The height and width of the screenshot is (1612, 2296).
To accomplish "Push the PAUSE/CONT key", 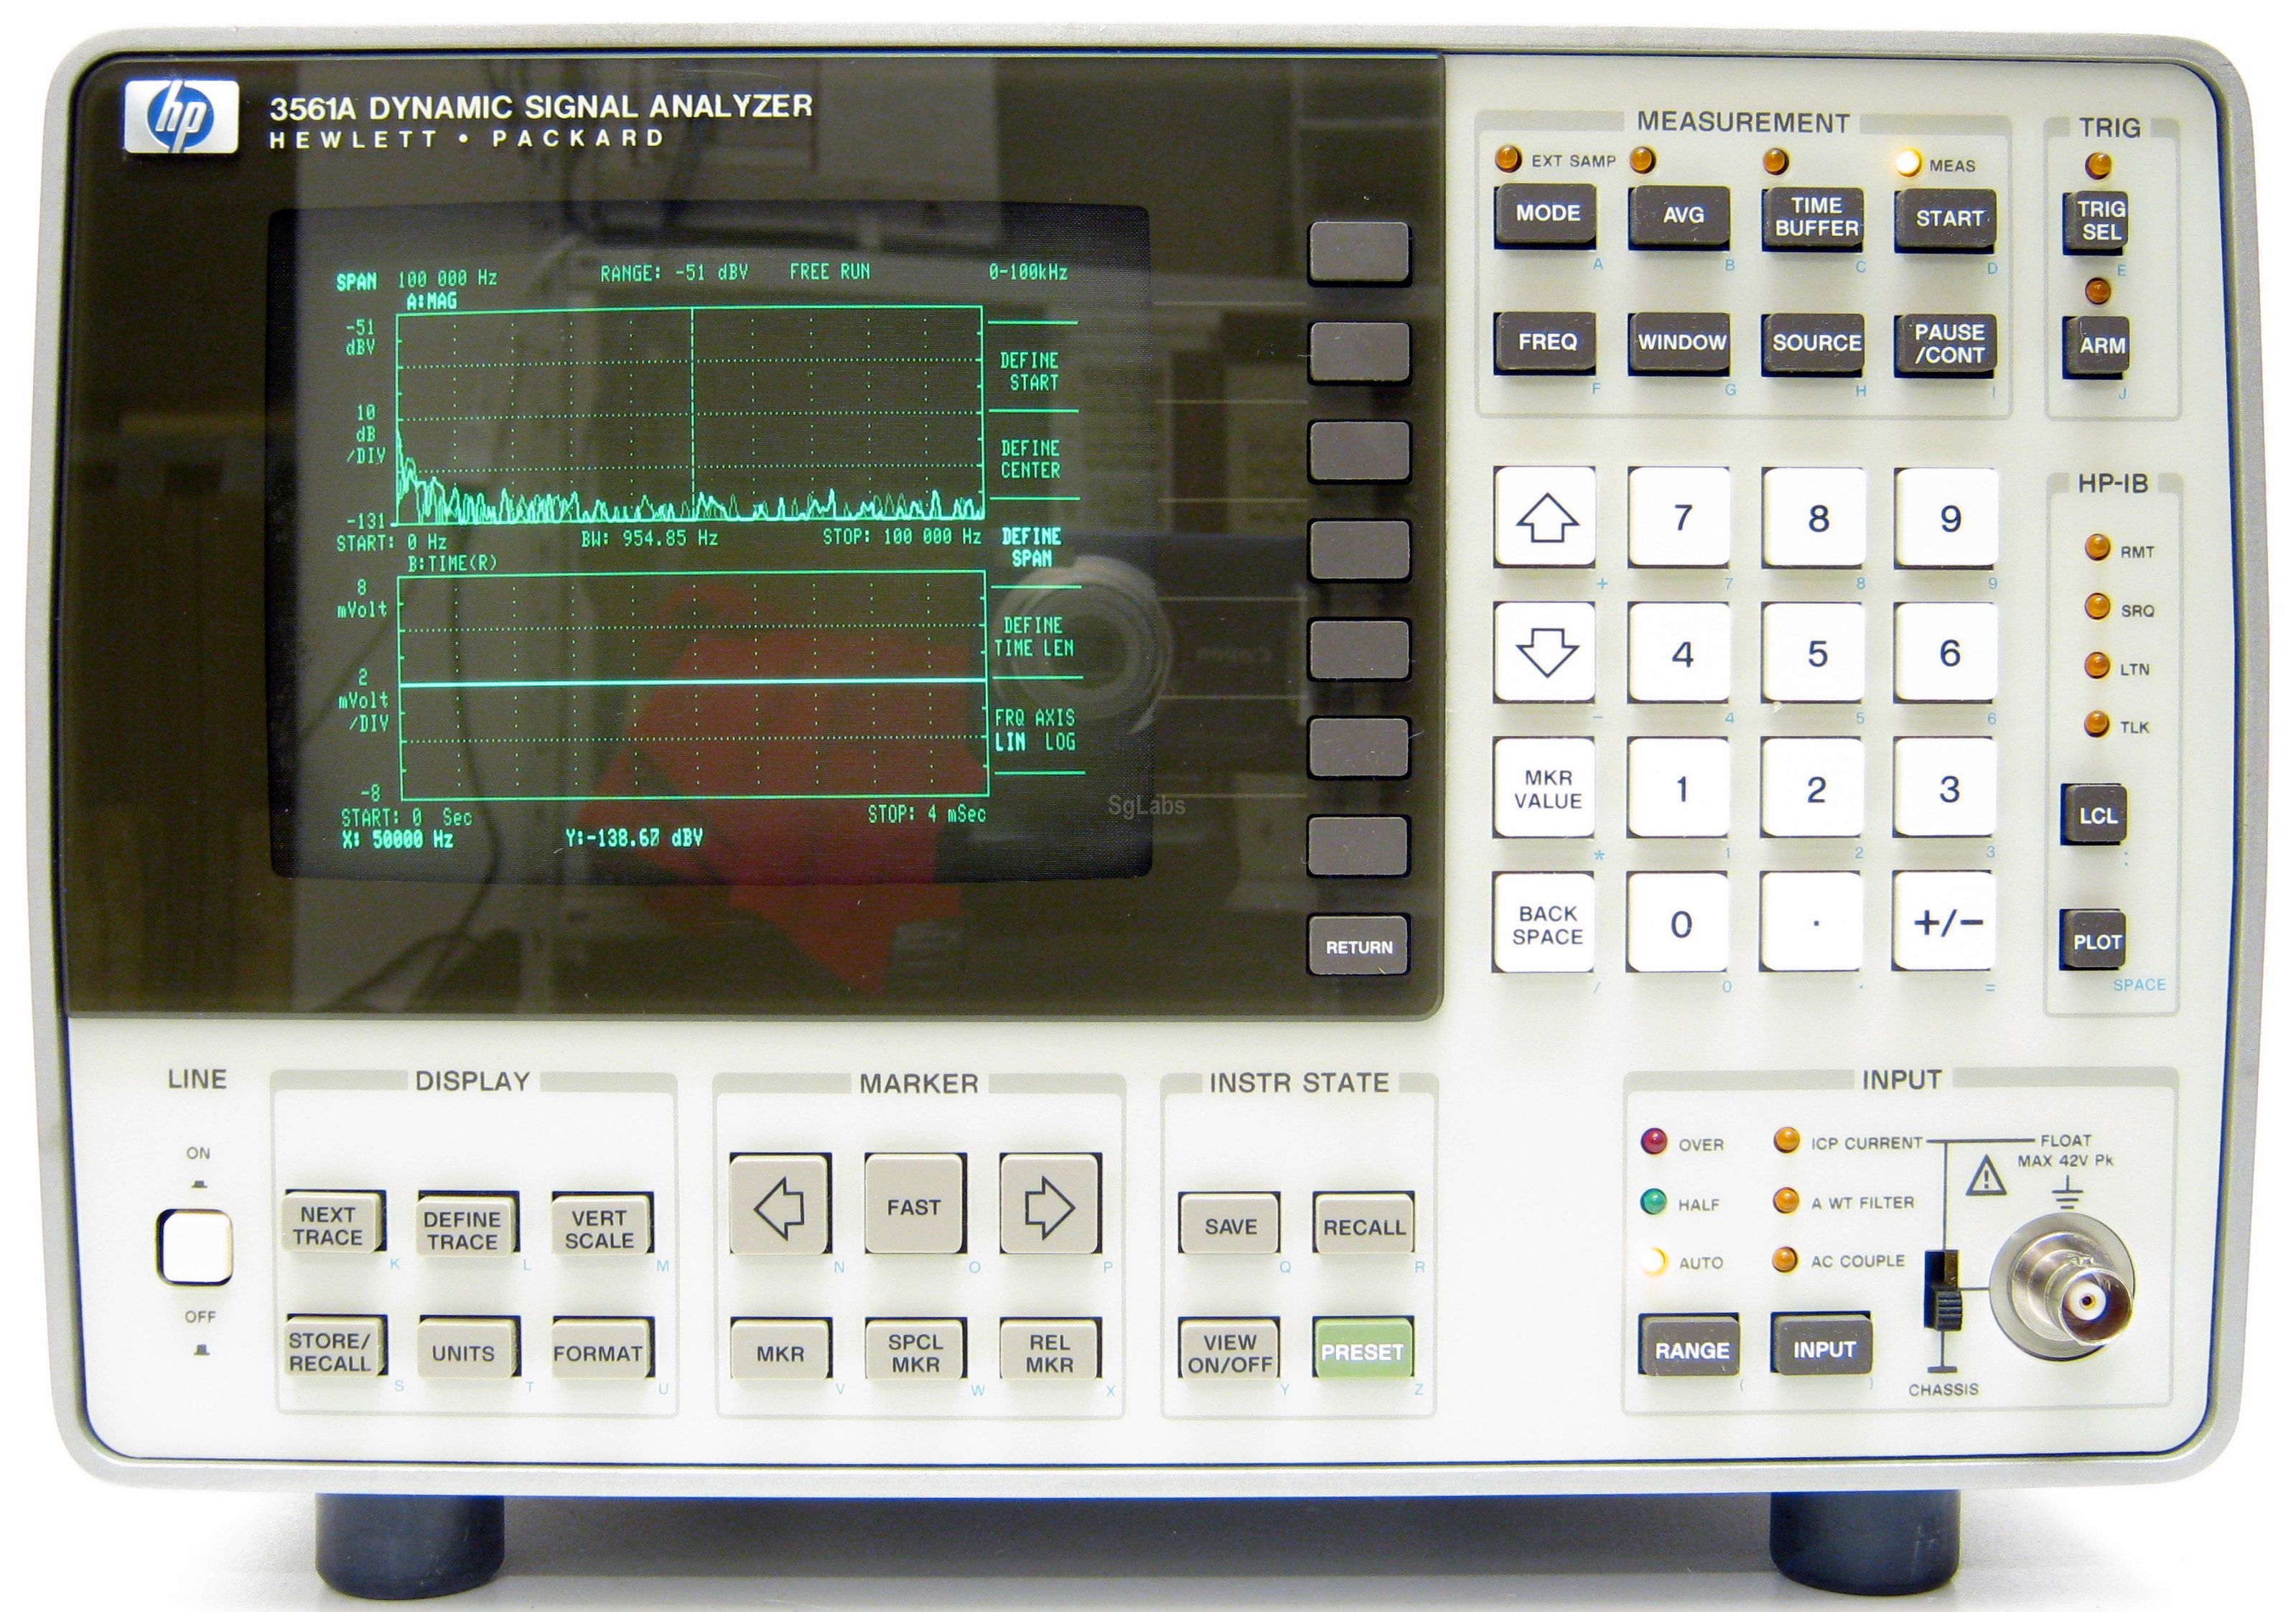I will [x=1946, y=345].
